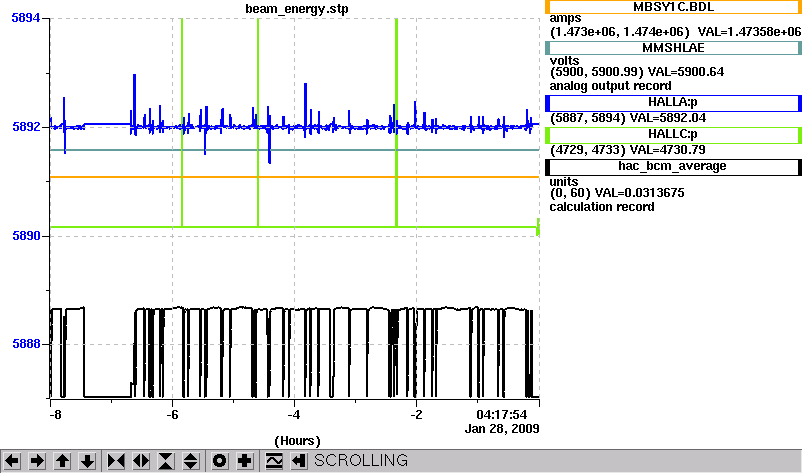The width and height of the screenshot is (802, 473).
Task: Click the 'units' label under hac_bcm_average
Action: click(x=564, y=182)
